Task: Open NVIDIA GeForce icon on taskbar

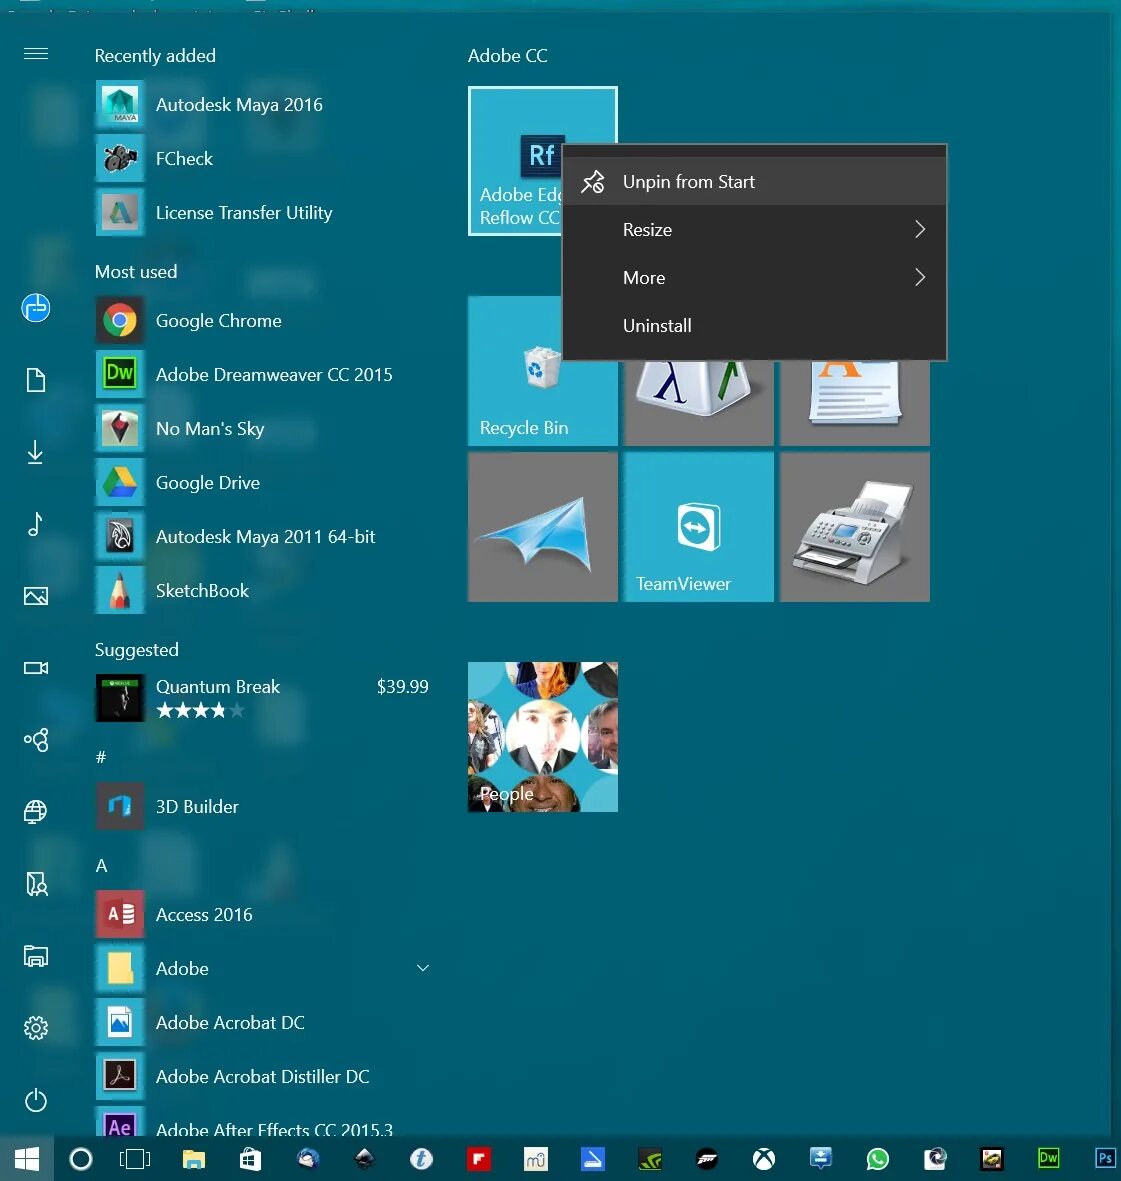Action: click(x=649, y=1158)
